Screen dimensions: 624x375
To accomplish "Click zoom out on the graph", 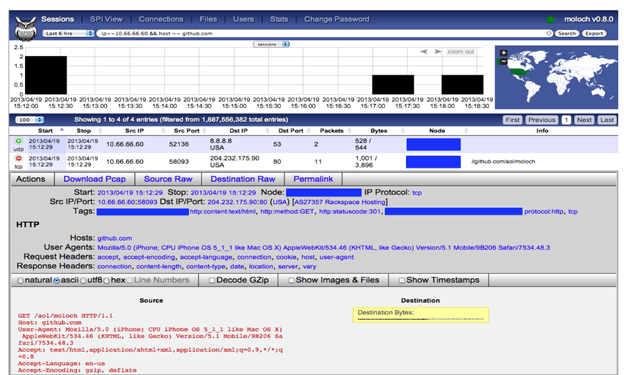I will tap(460, 52).
